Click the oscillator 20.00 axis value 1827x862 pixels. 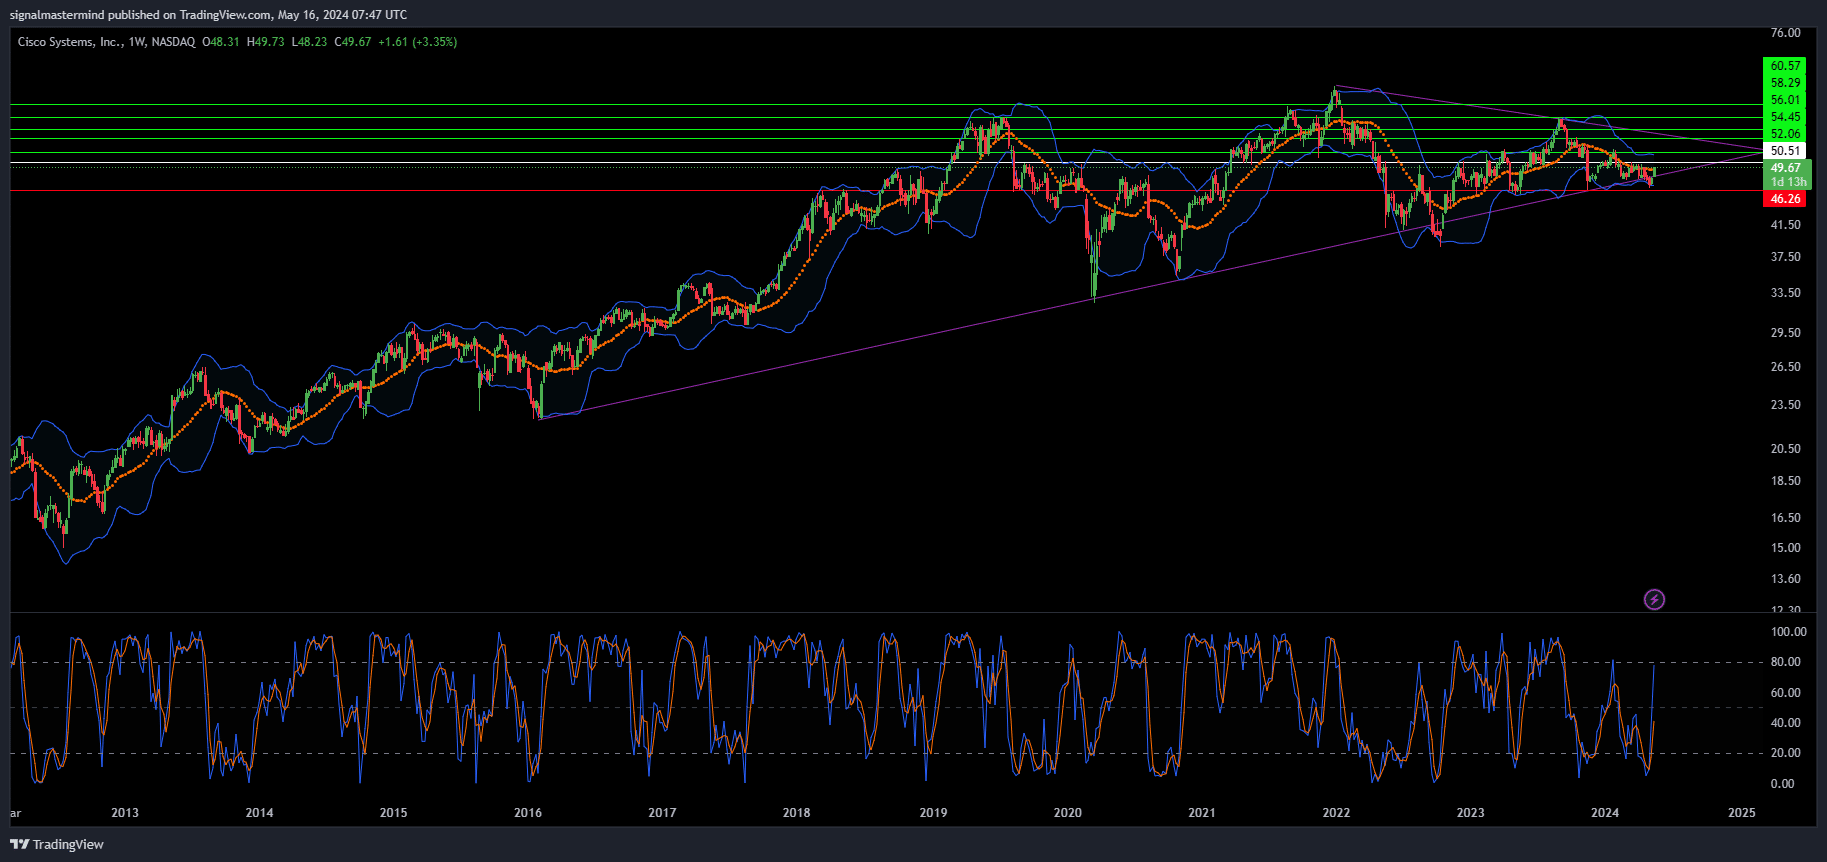pos(1785,753)
